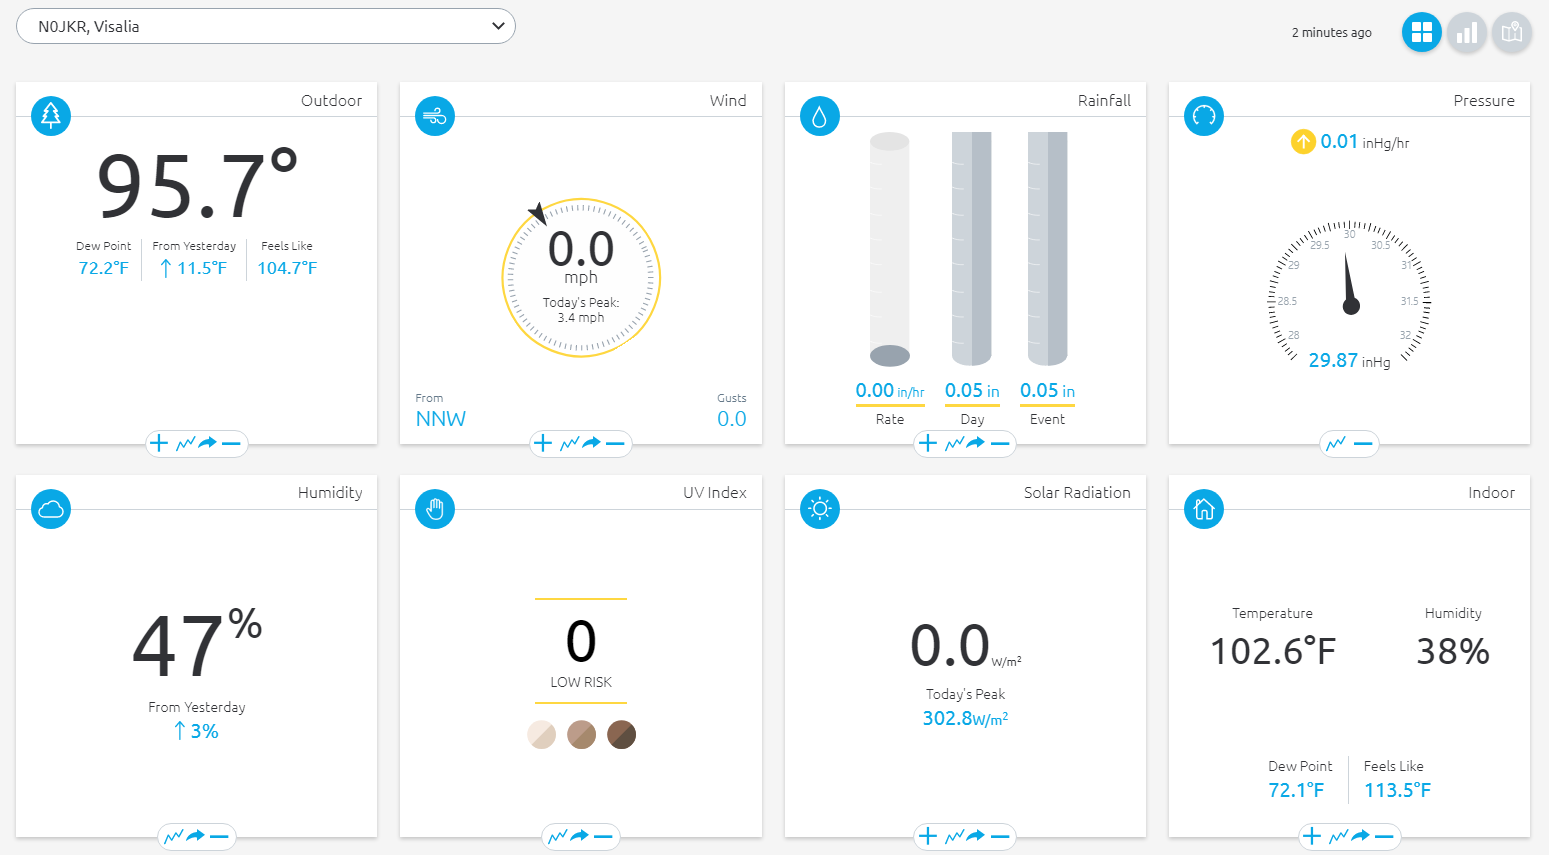Image resolution: width=1549 pixels, height=855 pixels.
Task: Expand the Outdoor tile with plus
Action: pyautogui.click(x=159, y=443)
